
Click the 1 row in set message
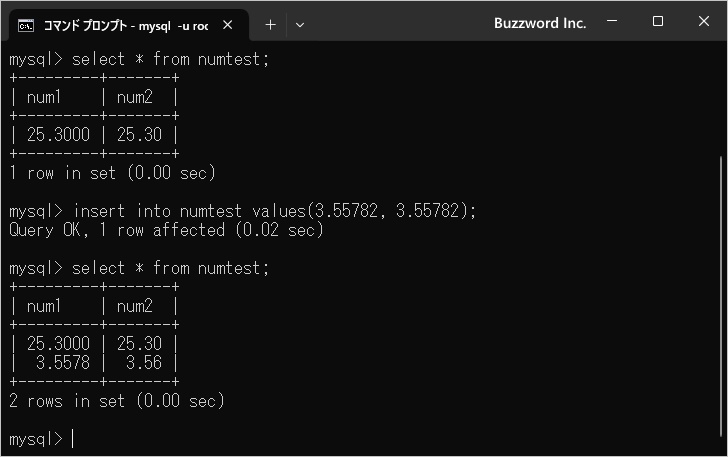pos(112,173)
